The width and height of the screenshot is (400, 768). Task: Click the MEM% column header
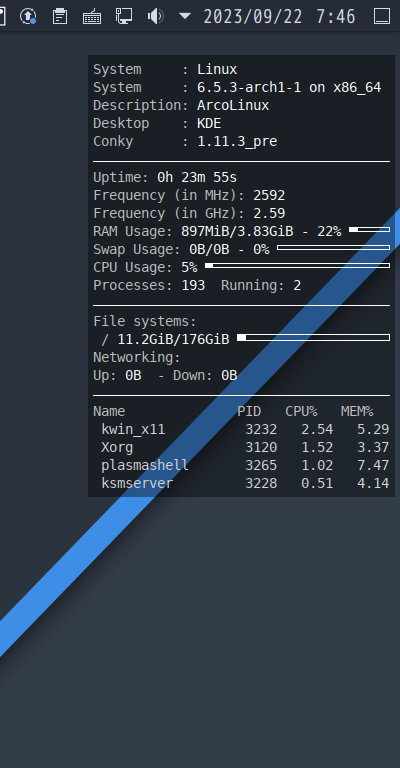[357, 411]
